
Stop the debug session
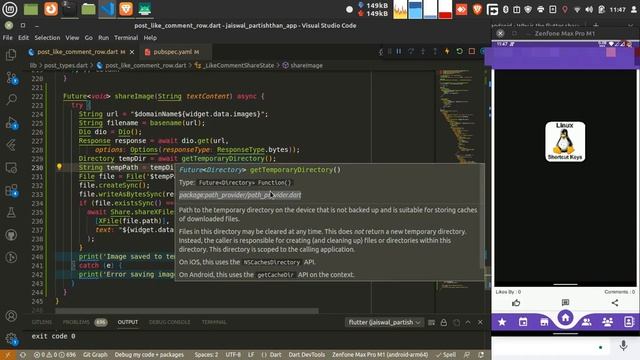[472, 51]
